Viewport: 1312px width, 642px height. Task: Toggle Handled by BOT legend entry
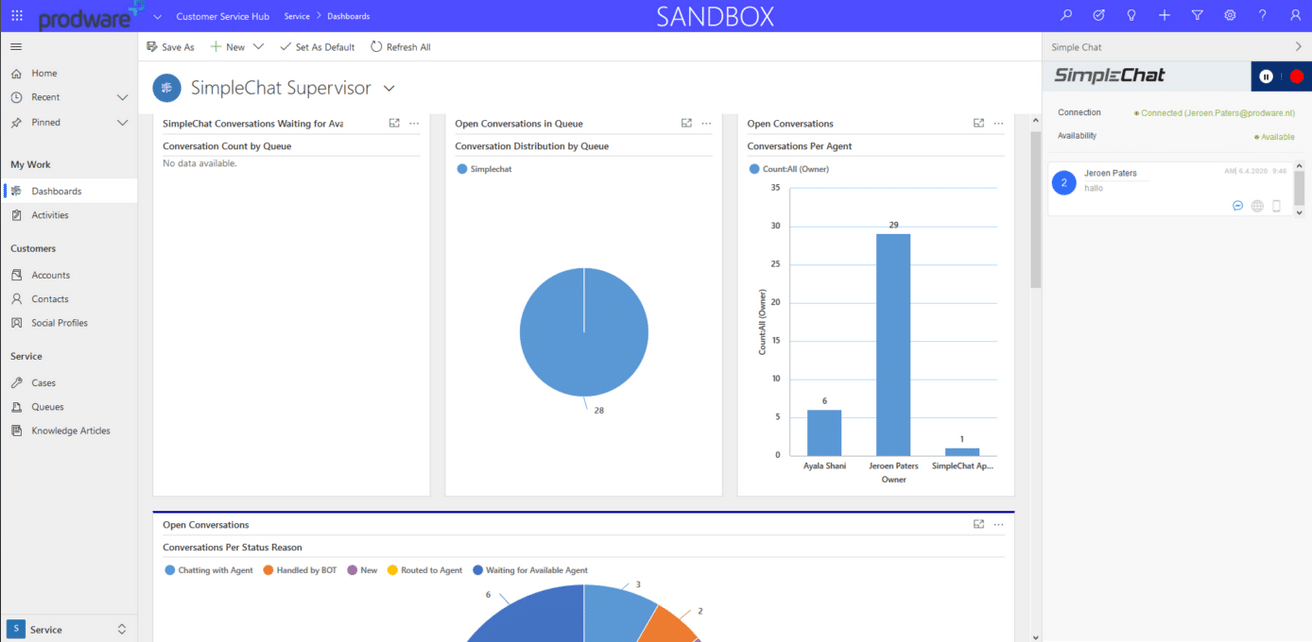[x=300, y=570]
